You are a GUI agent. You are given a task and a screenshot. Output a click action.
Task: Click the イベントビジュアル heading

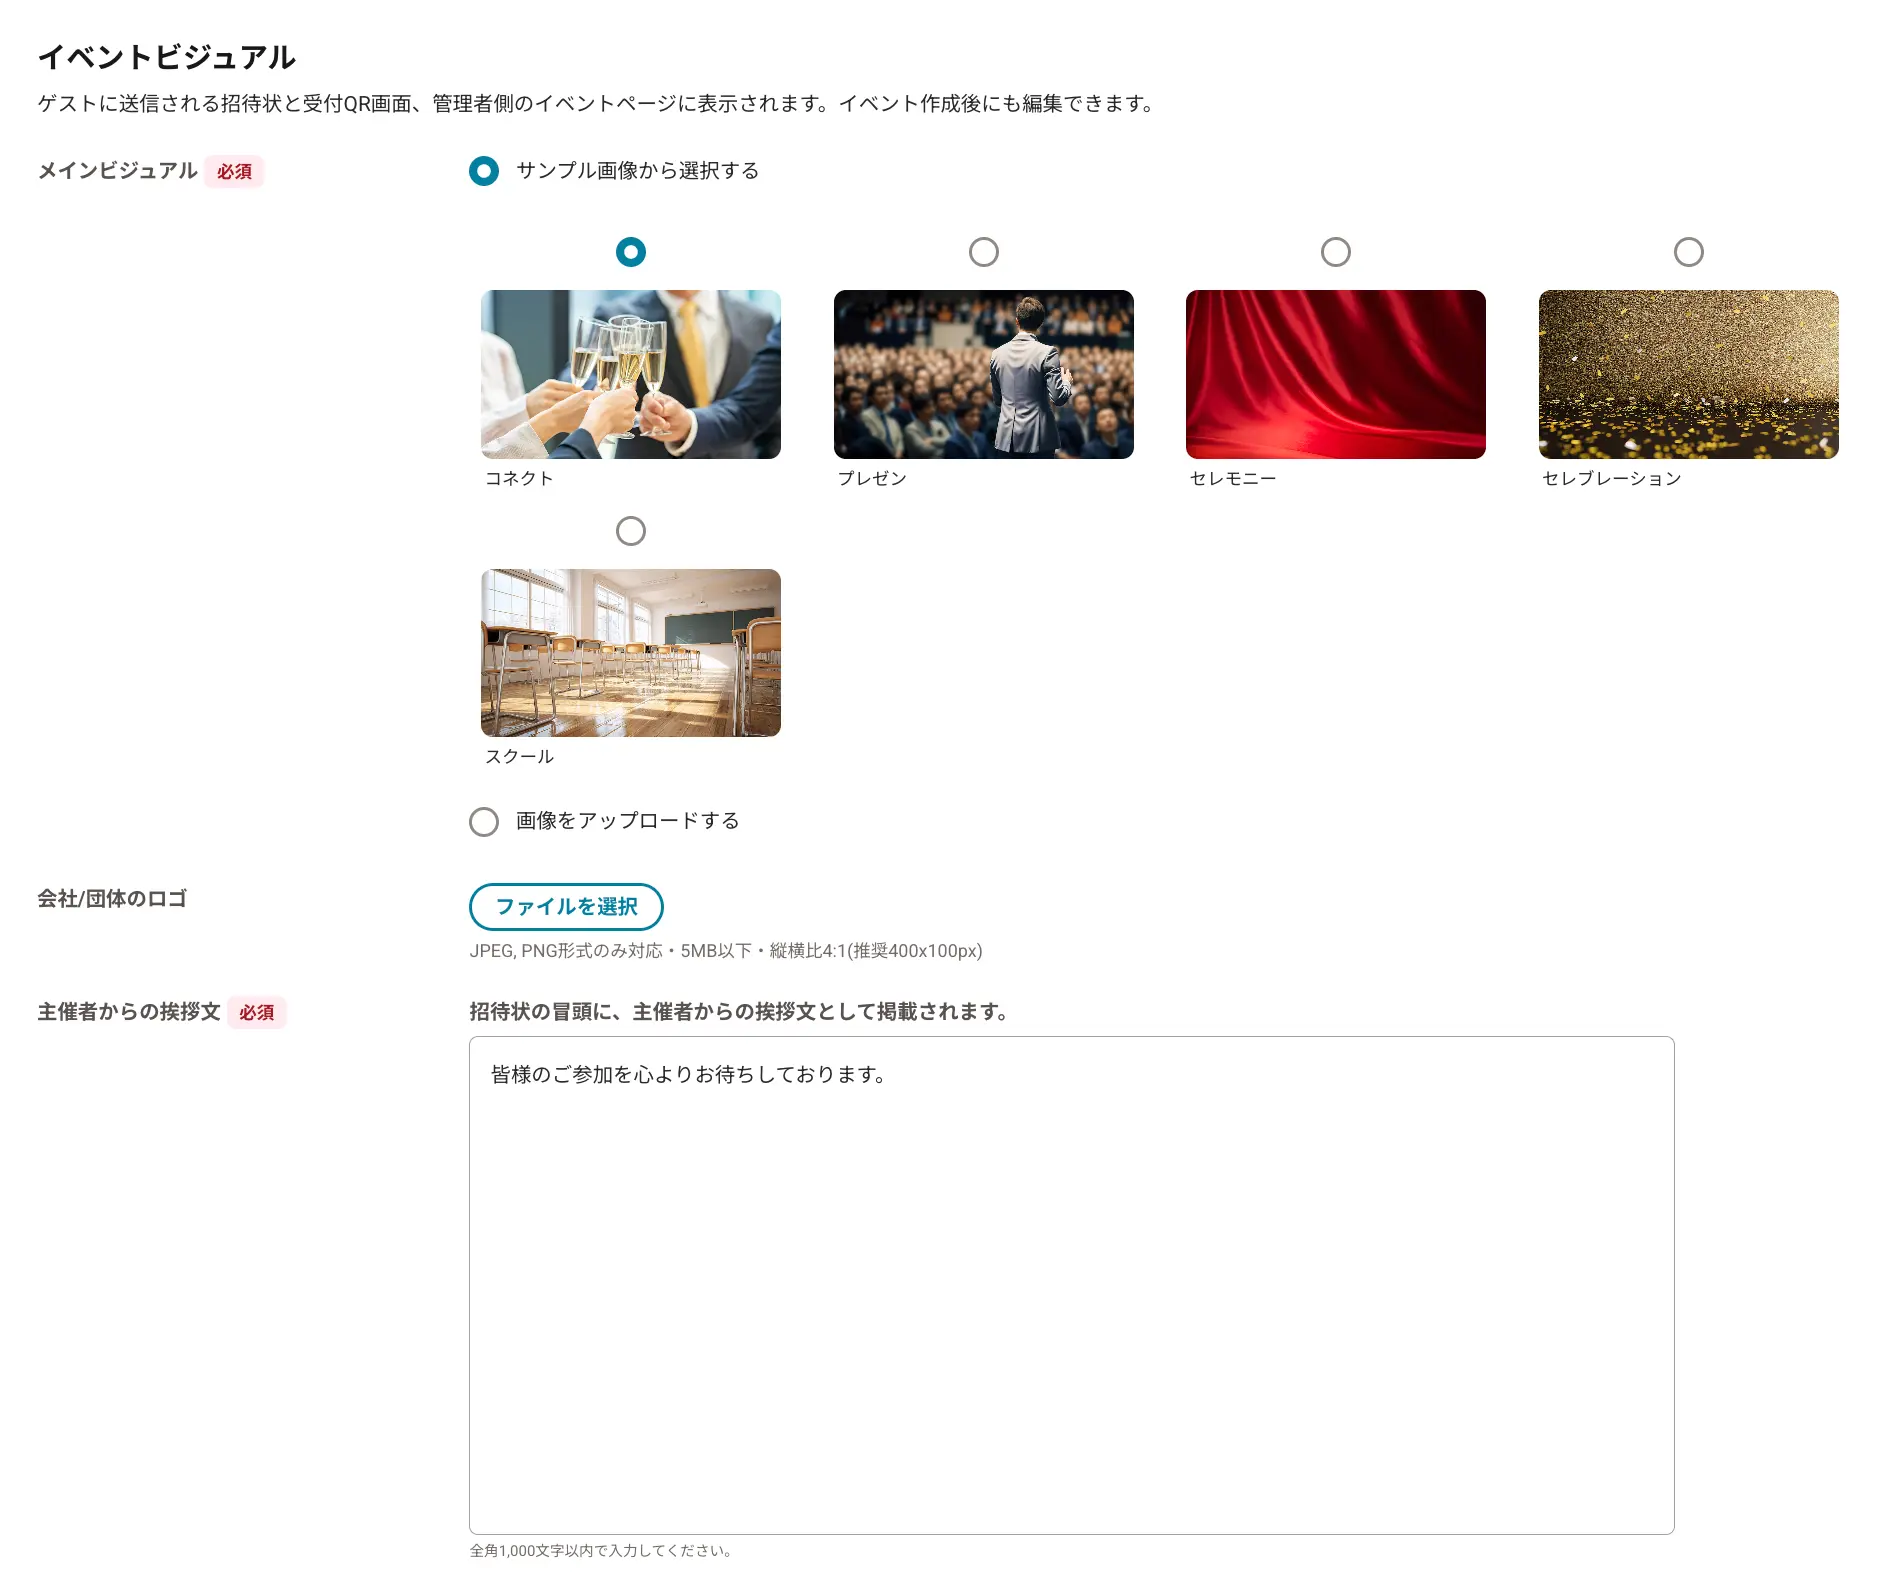tap(167, 57)
